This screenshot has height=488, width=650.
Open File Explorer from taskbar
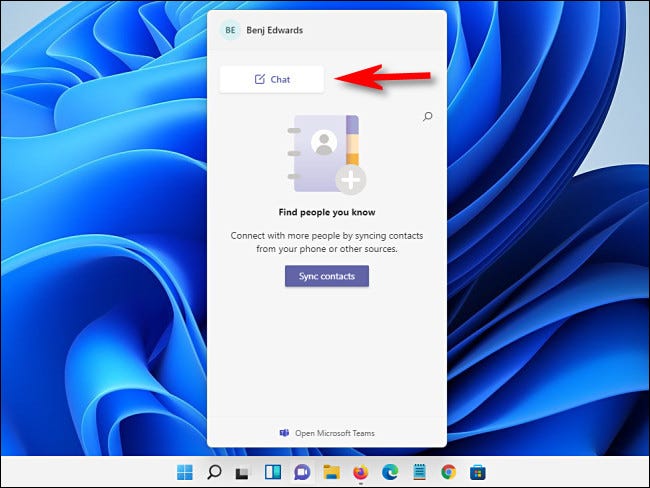pyautogui.click(x=332, y=472)
